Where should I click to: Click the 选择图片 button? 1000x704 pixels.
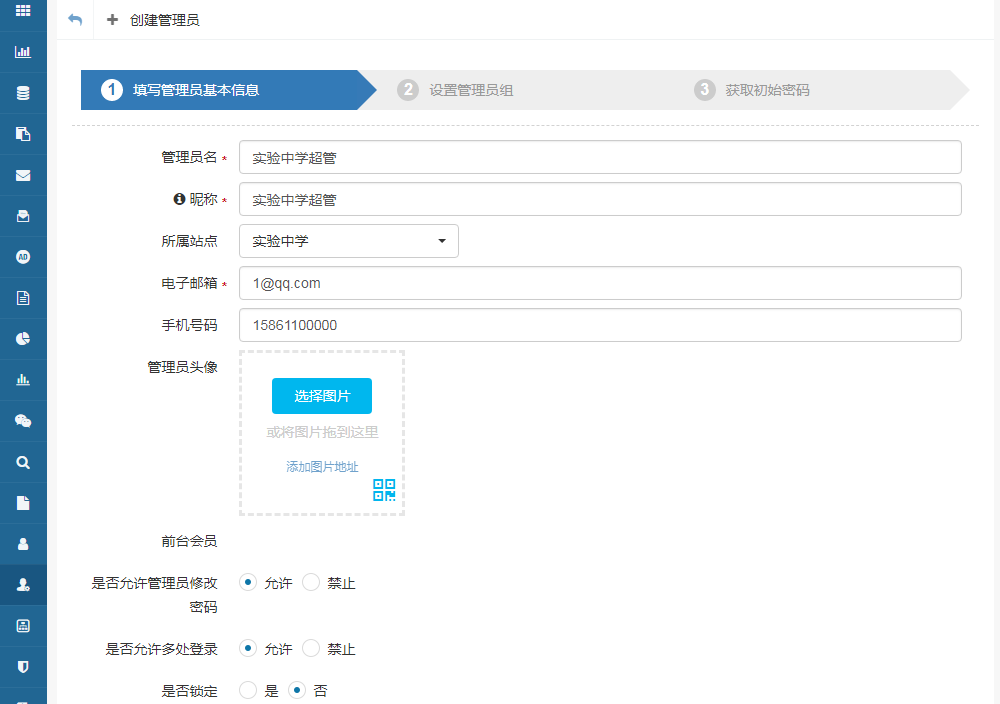[x=322, y=396]
